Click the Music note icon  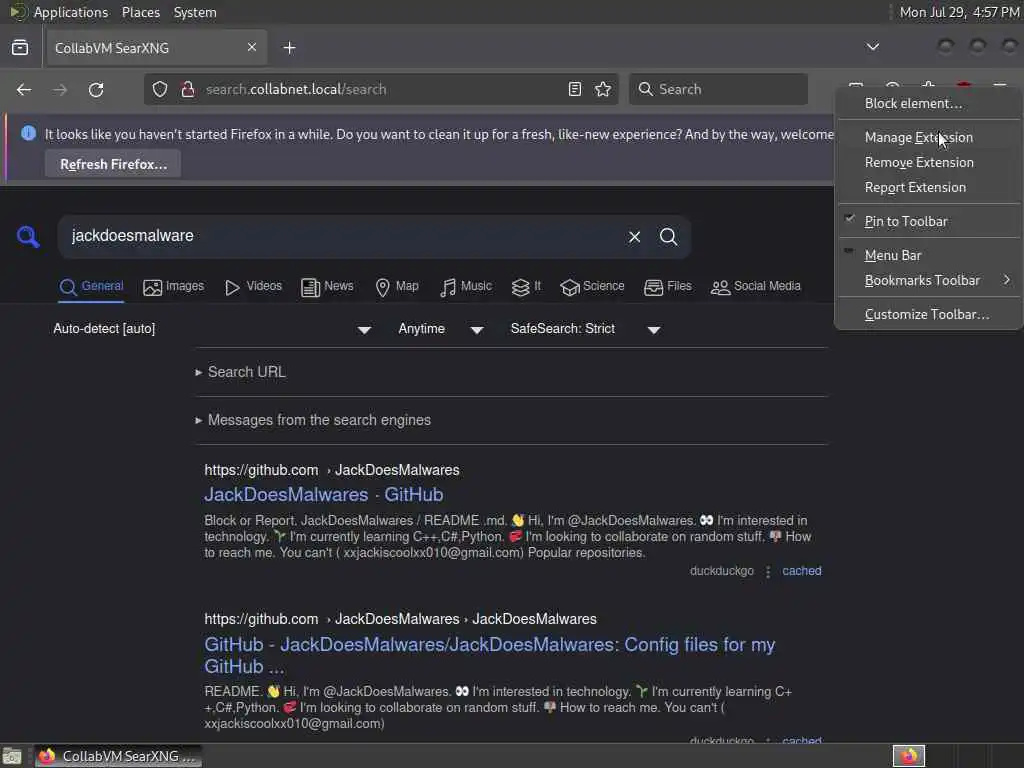point(448,287)
